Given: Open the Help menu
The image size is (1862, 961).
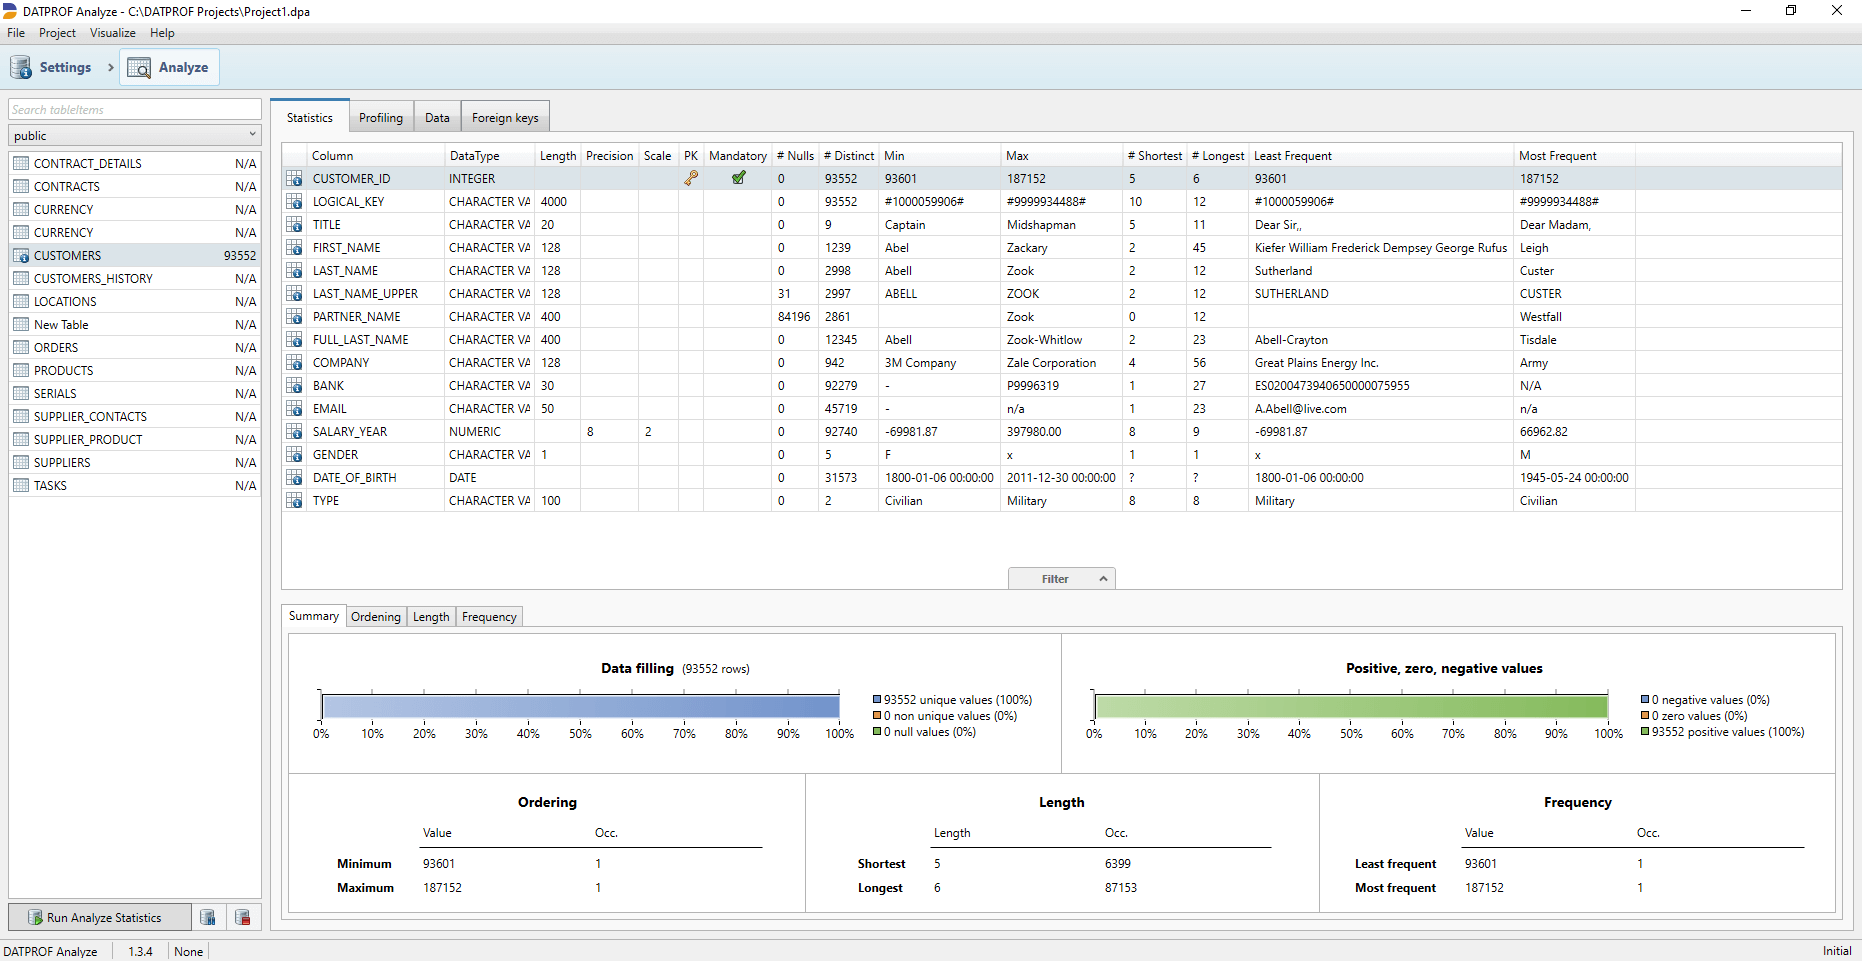Looking at the screenshot, I should (x=162, y=33).
